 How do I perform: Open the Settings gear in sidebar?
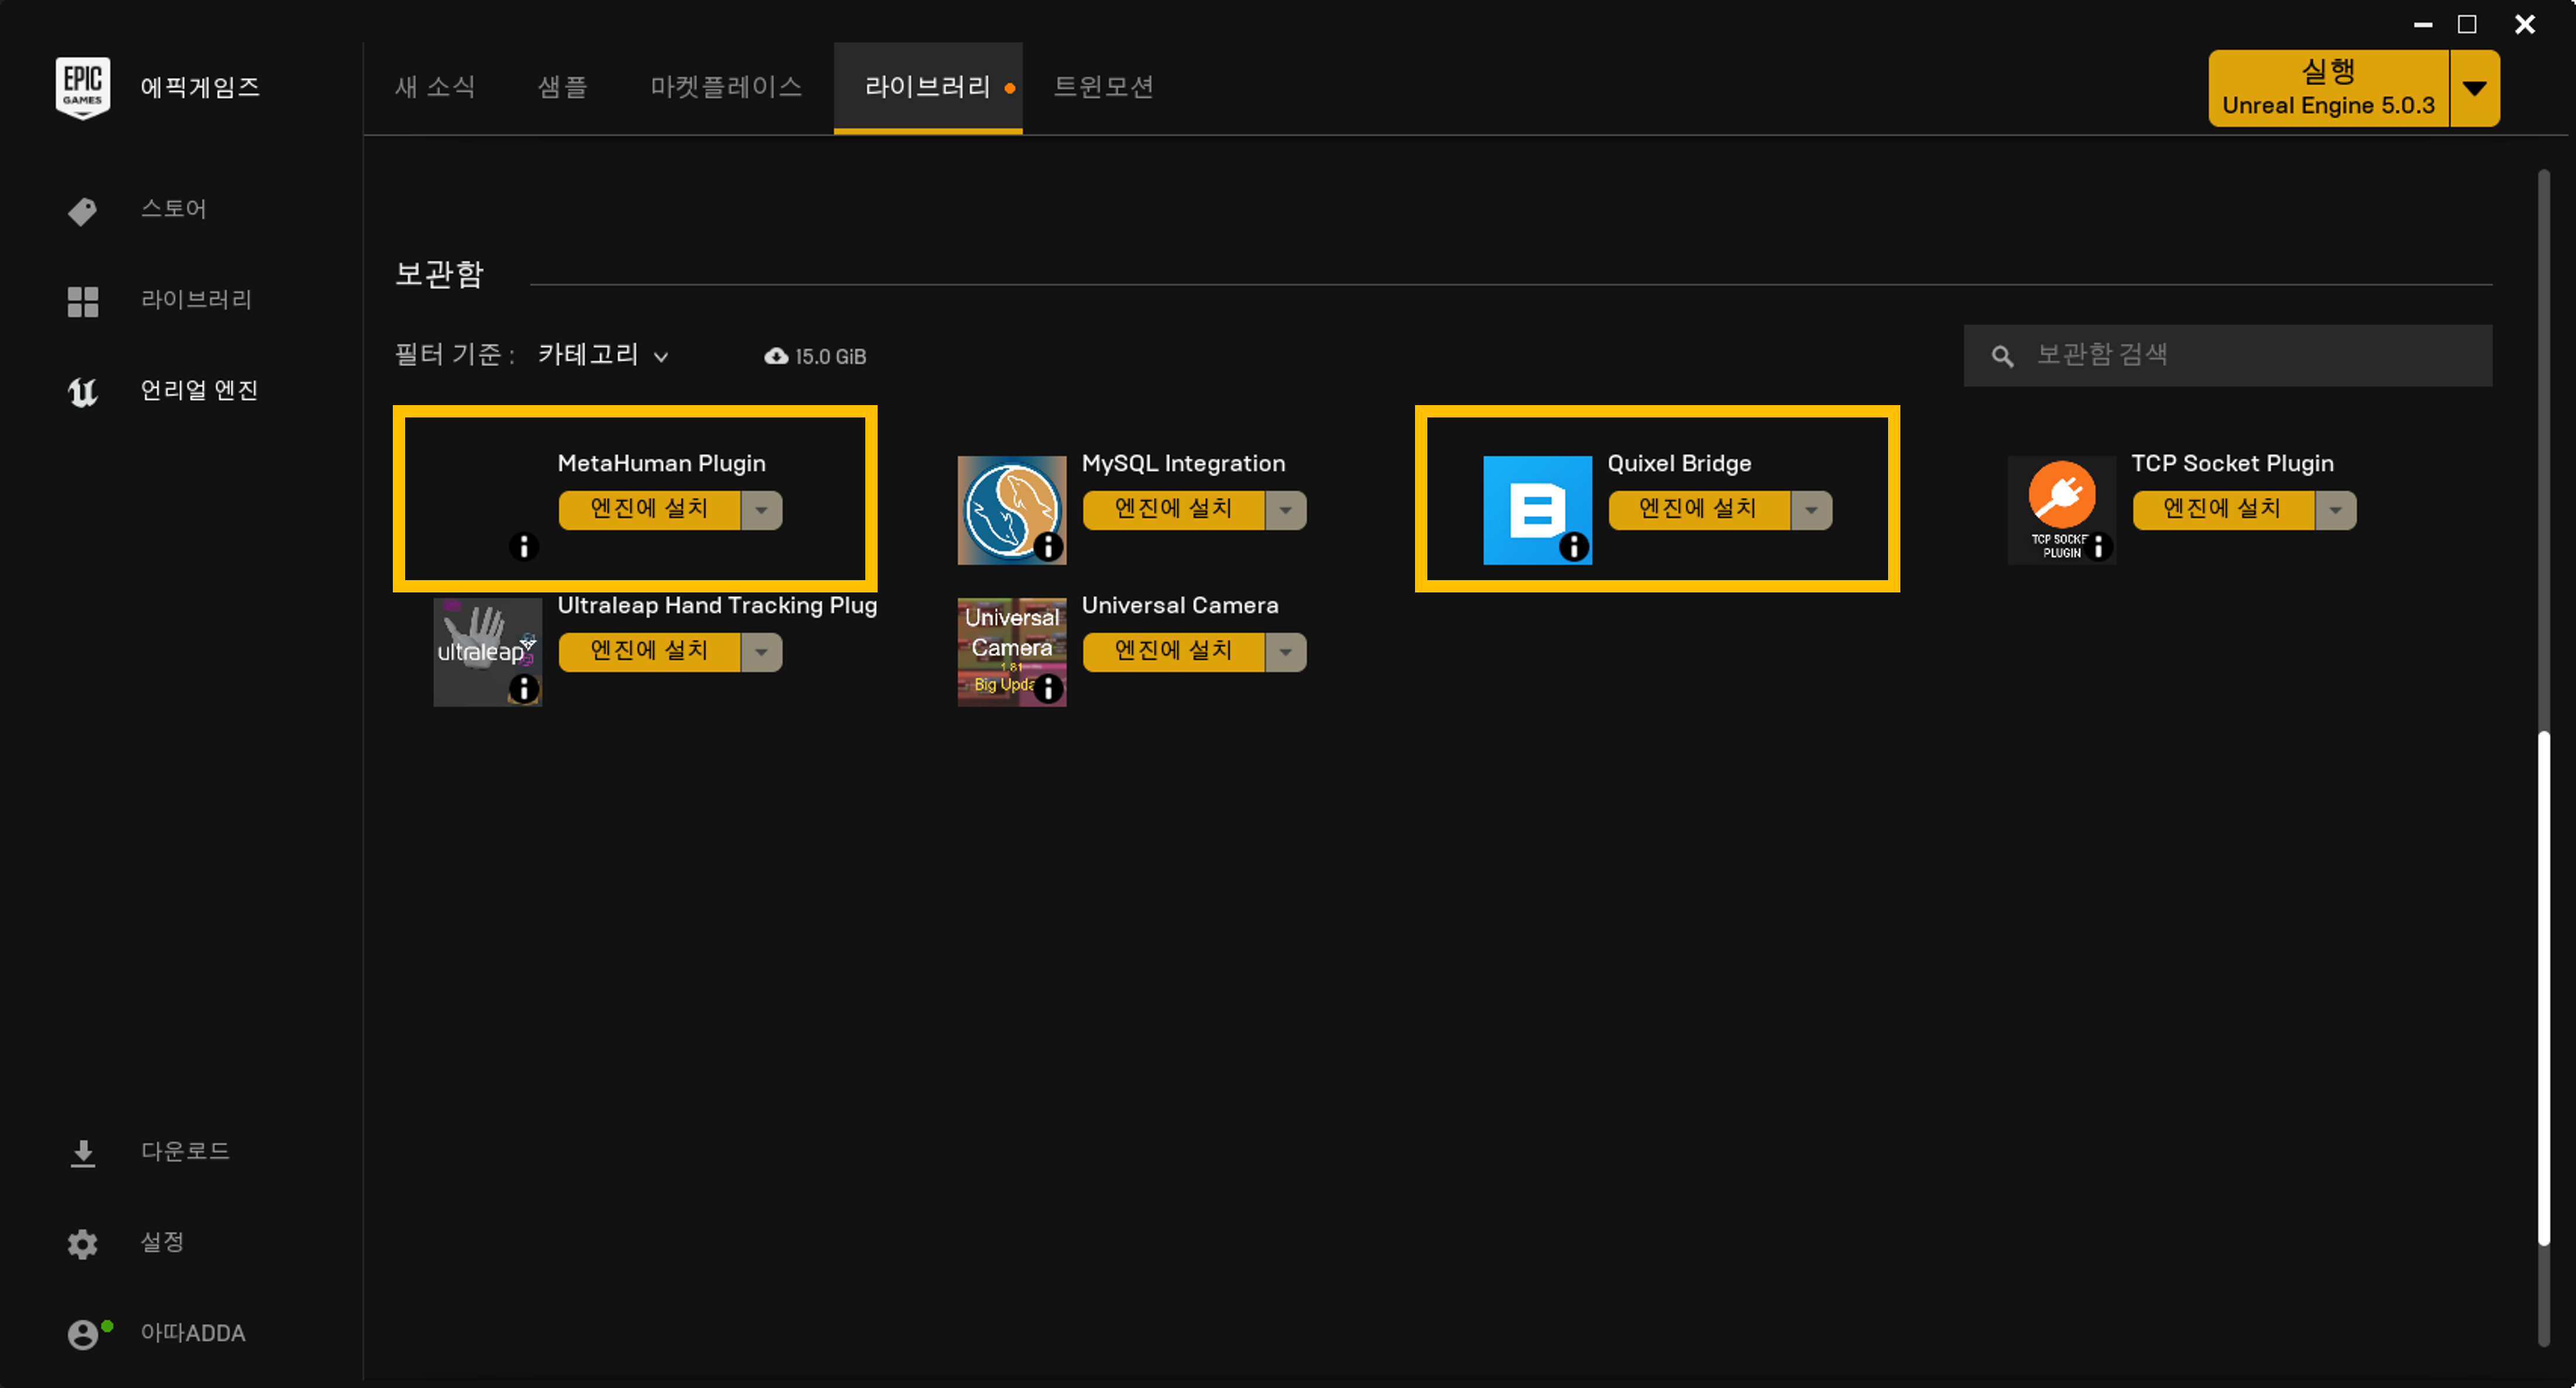[83, 1243]
